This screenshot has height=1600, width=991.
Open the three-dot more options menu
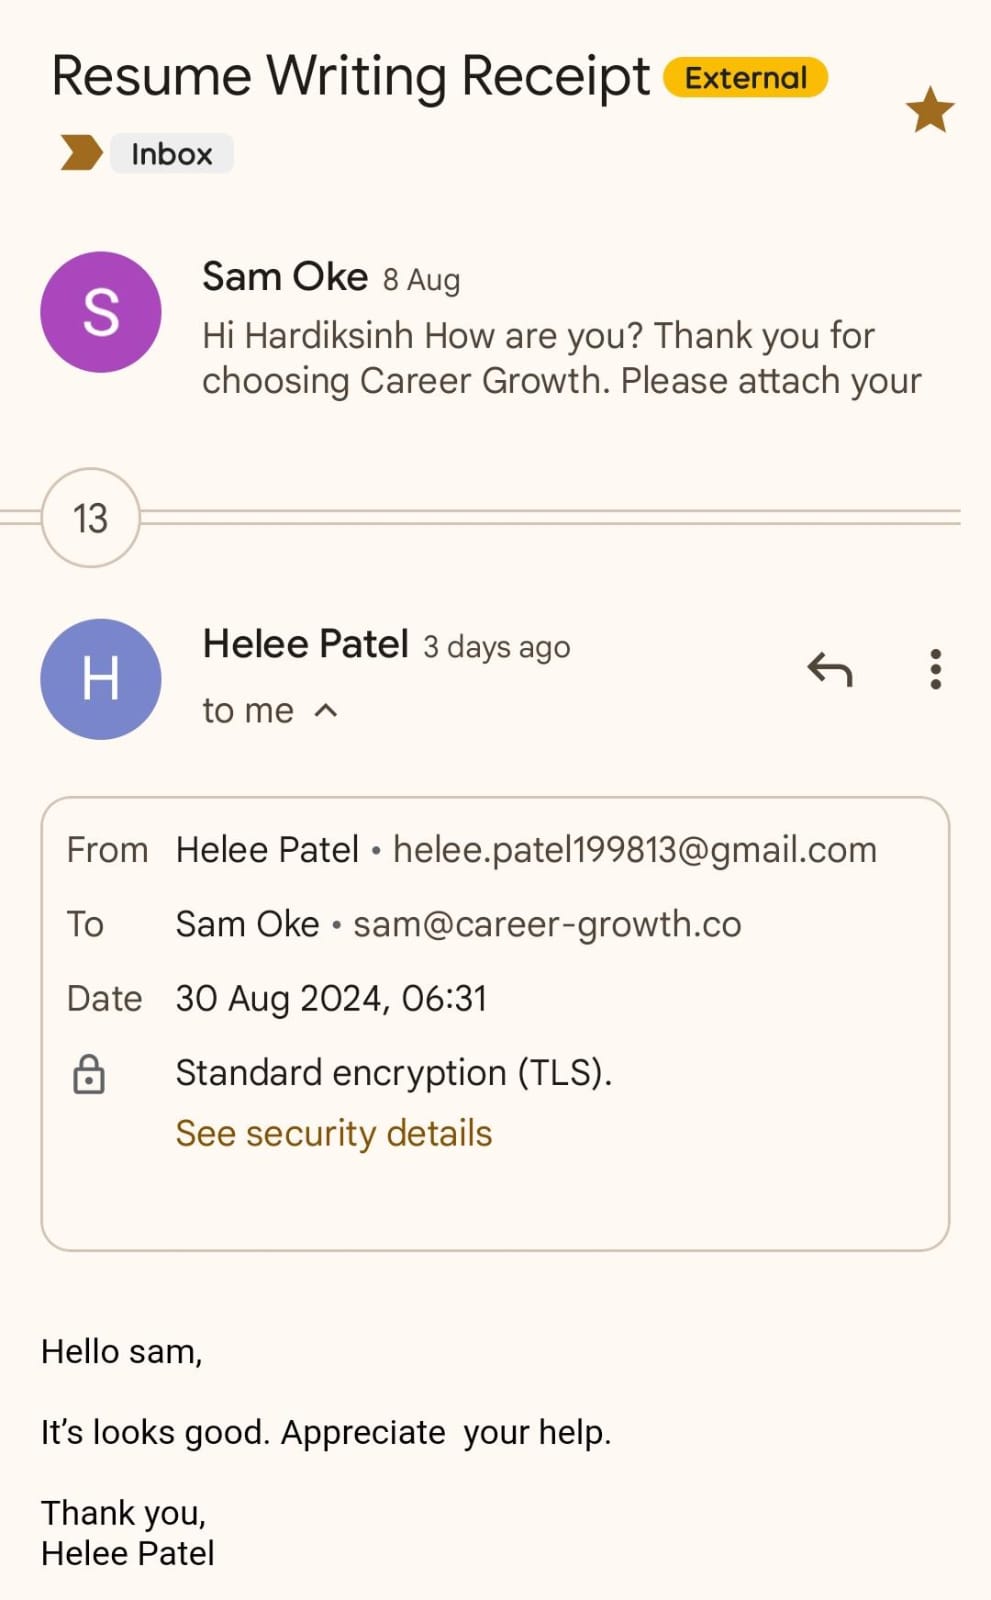tap(935, 670)
